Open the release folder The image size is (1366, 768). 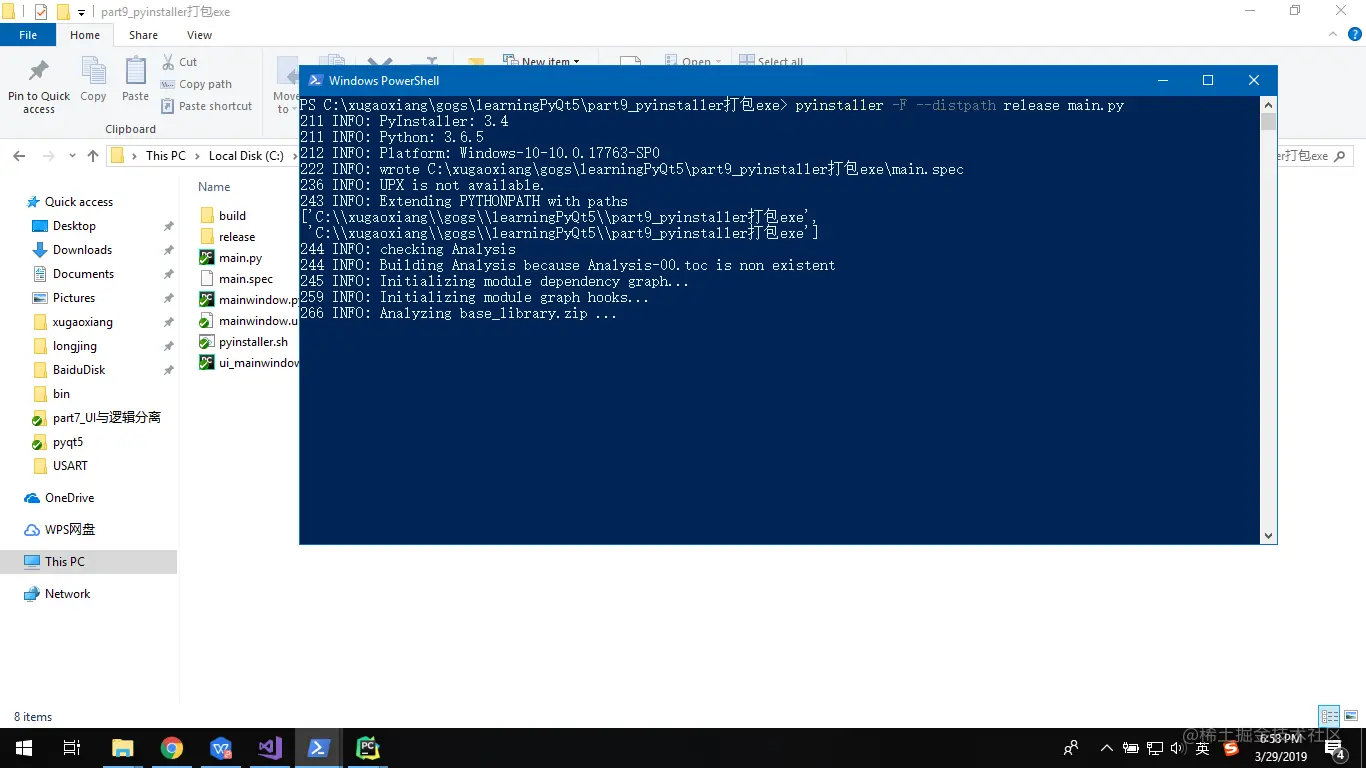pos(237,236)
